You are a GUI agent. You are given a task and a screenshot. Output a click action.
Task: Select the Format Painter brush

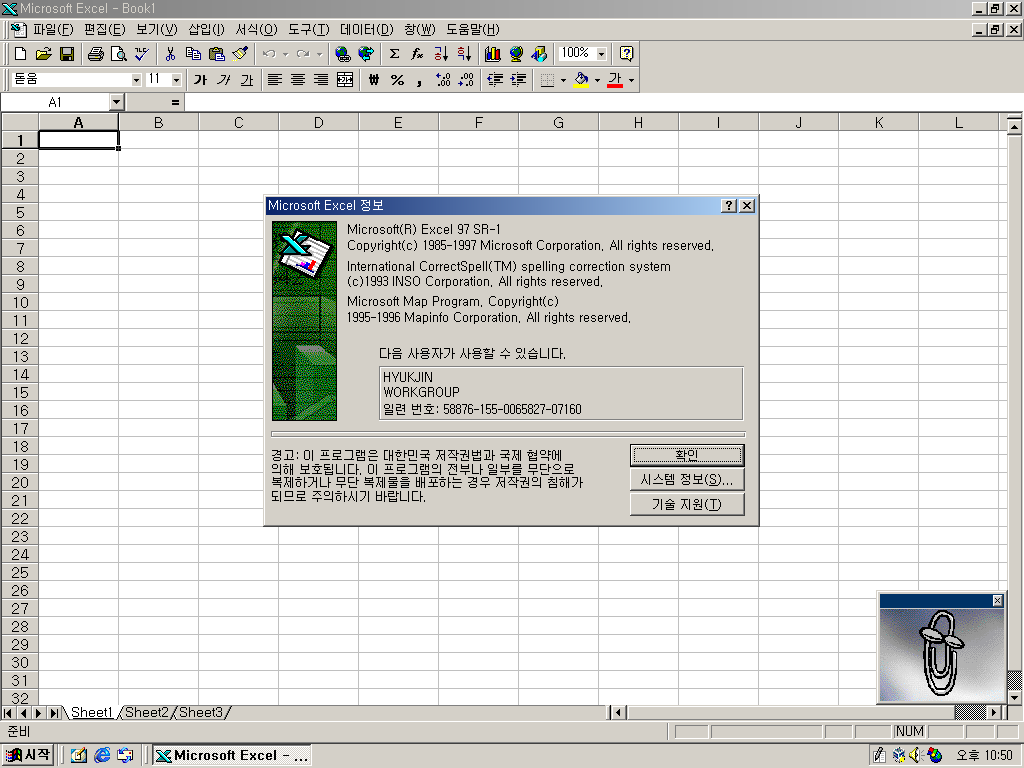[x=240, y=54]
